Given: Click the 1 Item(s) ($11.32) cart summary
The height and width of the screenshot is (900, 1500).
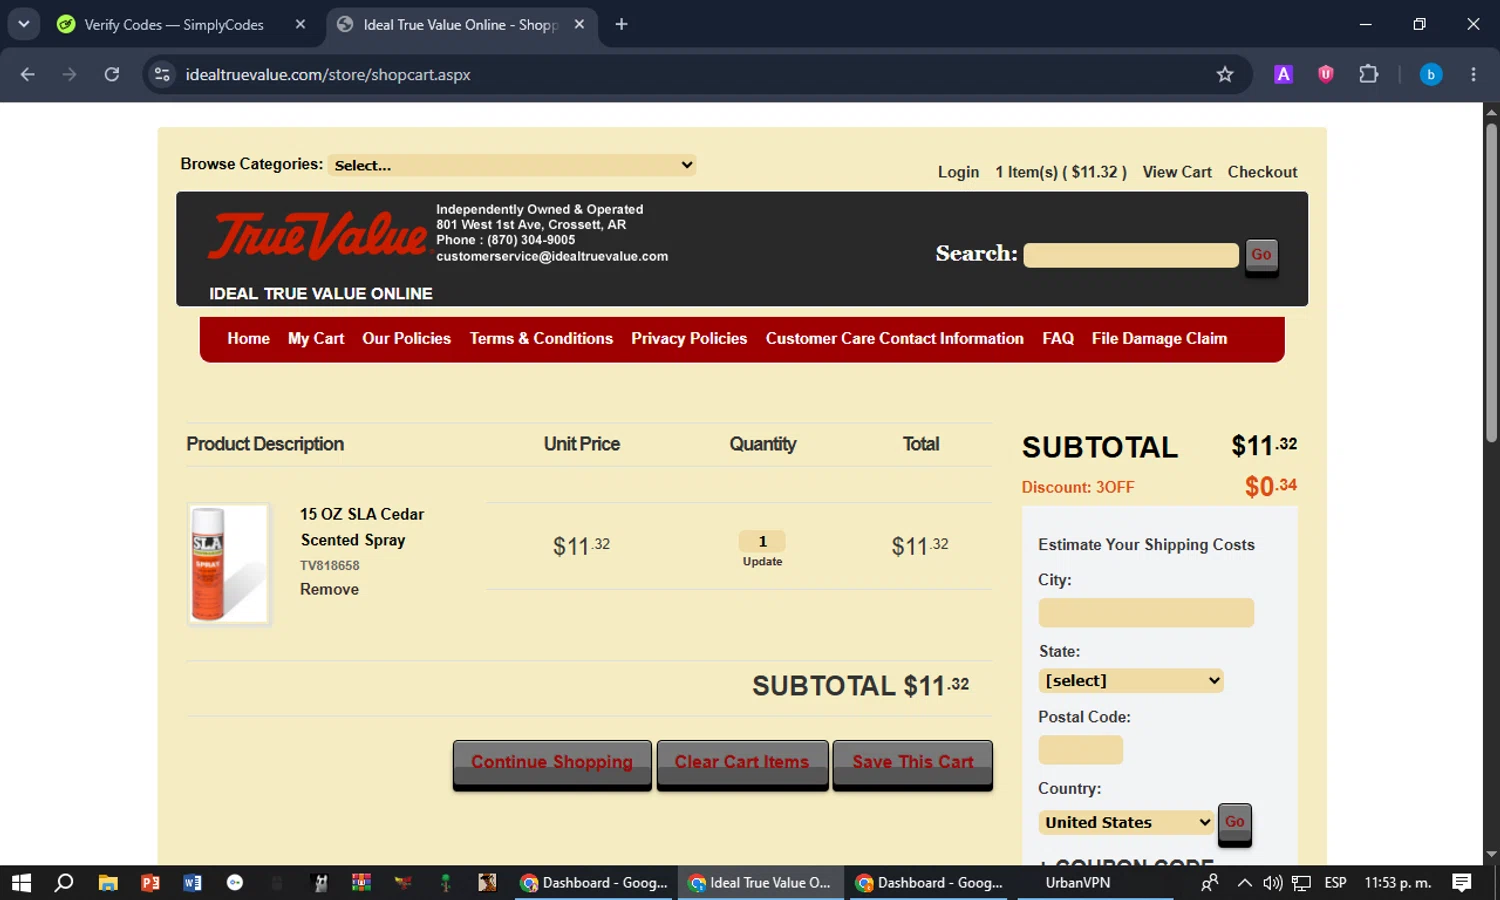Looking at the screenshot, I should [x=1061, y=172].
